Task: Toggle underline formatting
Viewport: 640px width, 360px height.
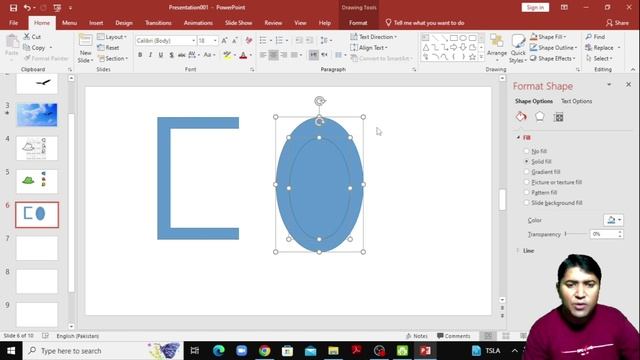Action: click(161, 55)
